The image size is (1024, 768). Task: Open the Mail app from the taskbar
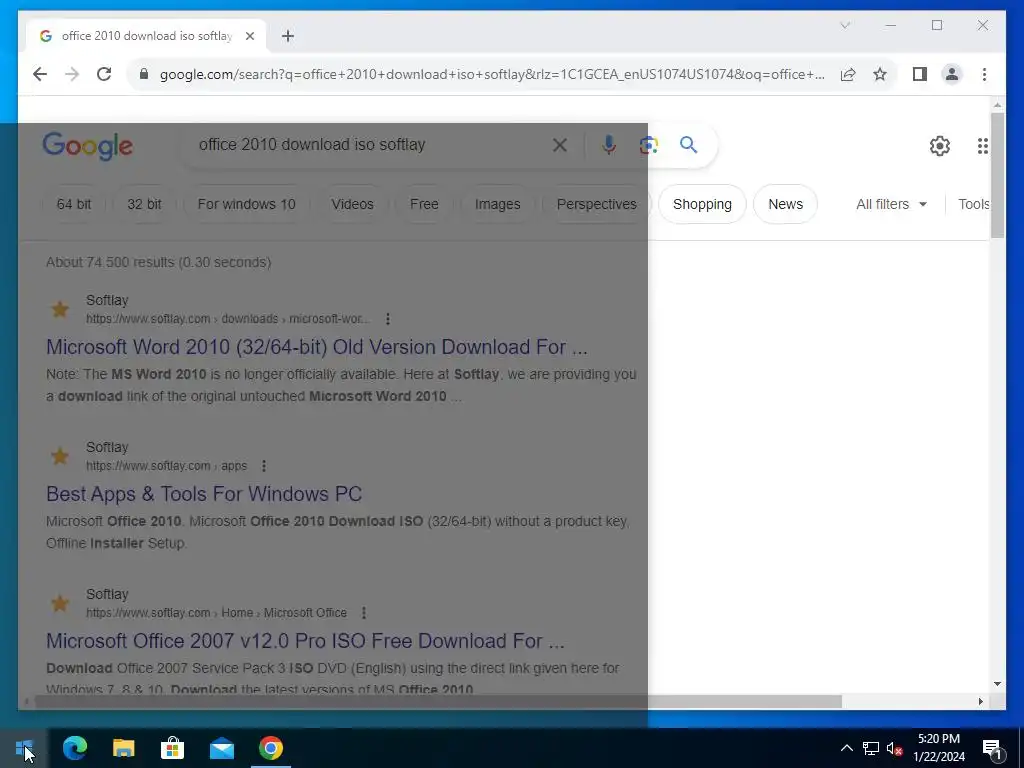tap(221, 748)
